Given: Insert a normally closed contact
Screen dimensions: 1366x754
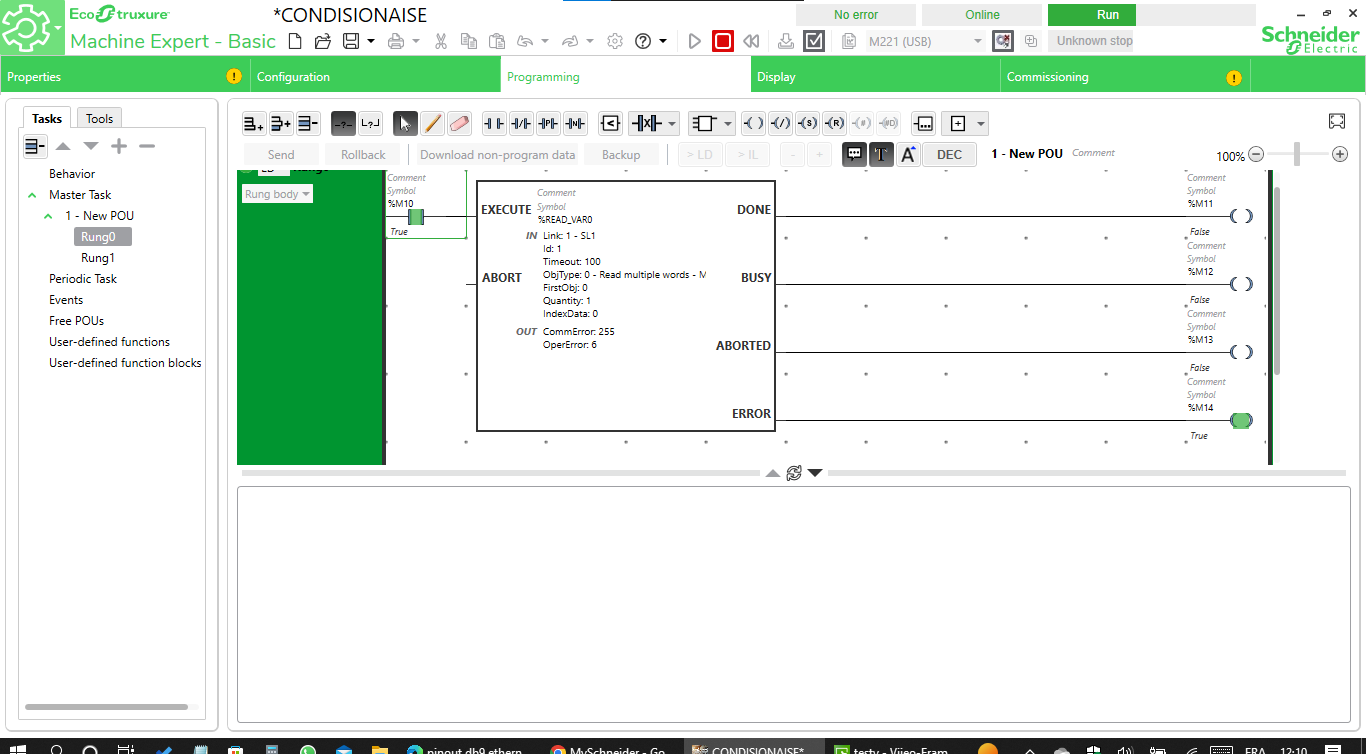Looking at the screenshot, I should (521, 123).
